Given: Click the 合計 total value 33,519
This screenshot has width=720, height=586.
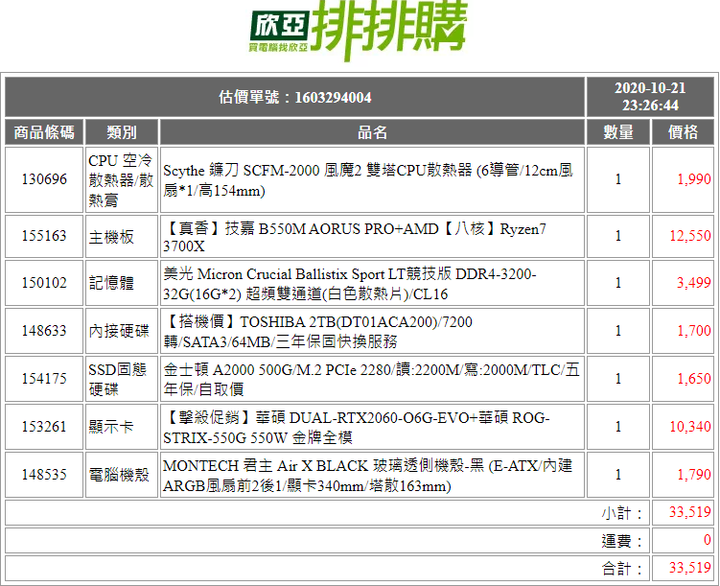Looking at the screenshot, I should coord(690,568).
